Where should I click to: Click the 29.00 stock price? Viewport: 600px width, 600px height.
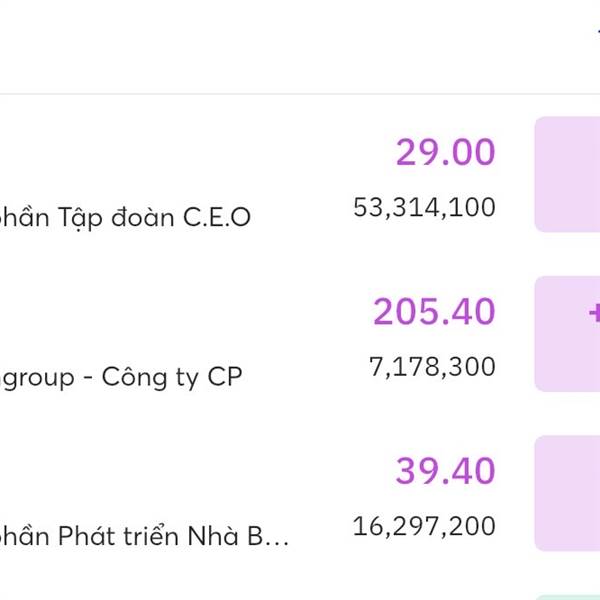[x=445, y=153]
